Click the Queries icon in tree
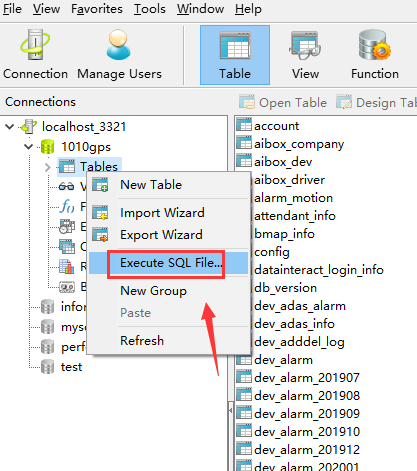Image resolution: width=417 pixels, height=471 pixels. pos(67,246)
